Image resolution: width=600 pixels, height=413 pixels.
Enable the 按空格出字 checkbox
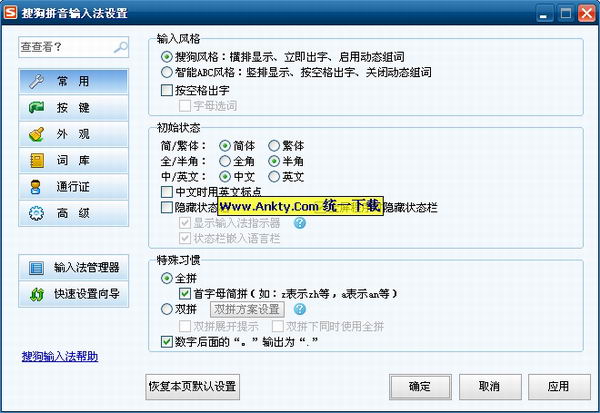(x=167, y=90)
